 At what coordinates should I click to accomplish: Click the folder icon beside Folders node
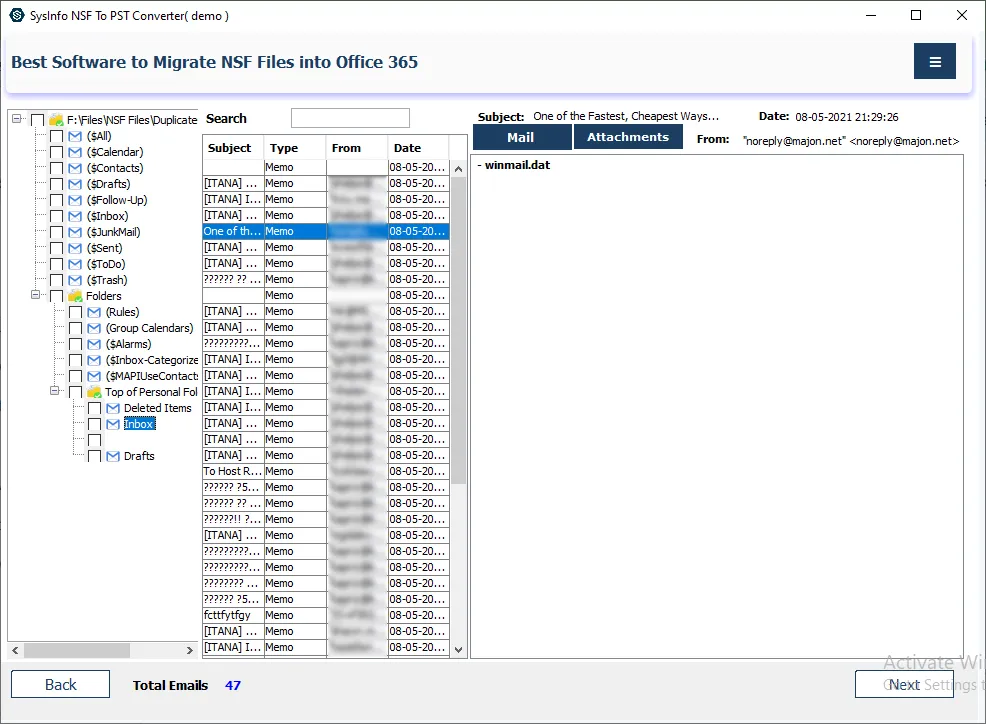75,296
